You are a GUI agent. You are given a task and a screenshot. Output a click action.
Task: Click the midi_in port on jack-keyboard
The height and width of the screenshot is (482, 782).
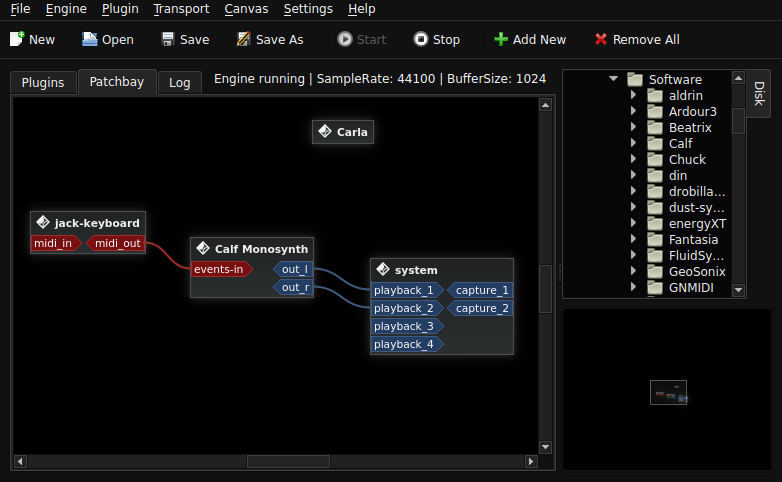point(55,243)
